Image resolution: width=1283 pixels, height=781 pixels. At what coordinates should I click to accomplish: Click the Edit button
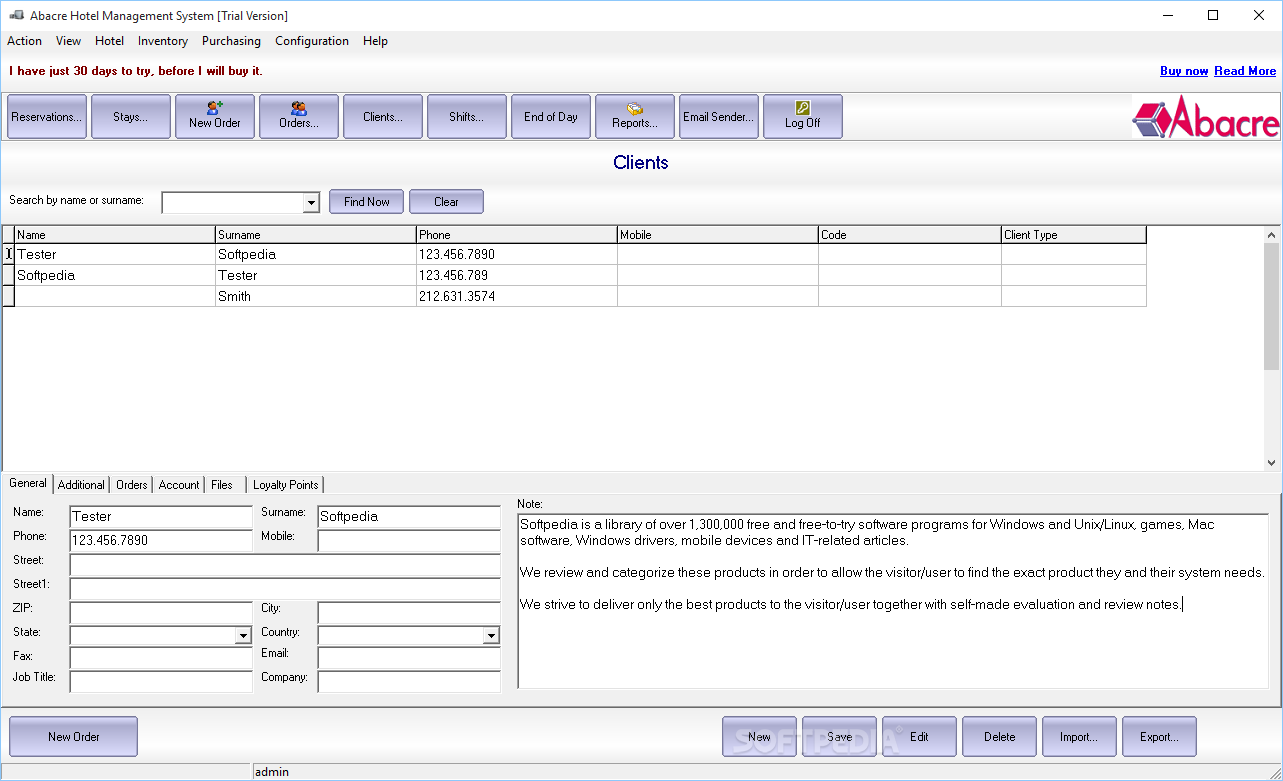click(920, 737)
